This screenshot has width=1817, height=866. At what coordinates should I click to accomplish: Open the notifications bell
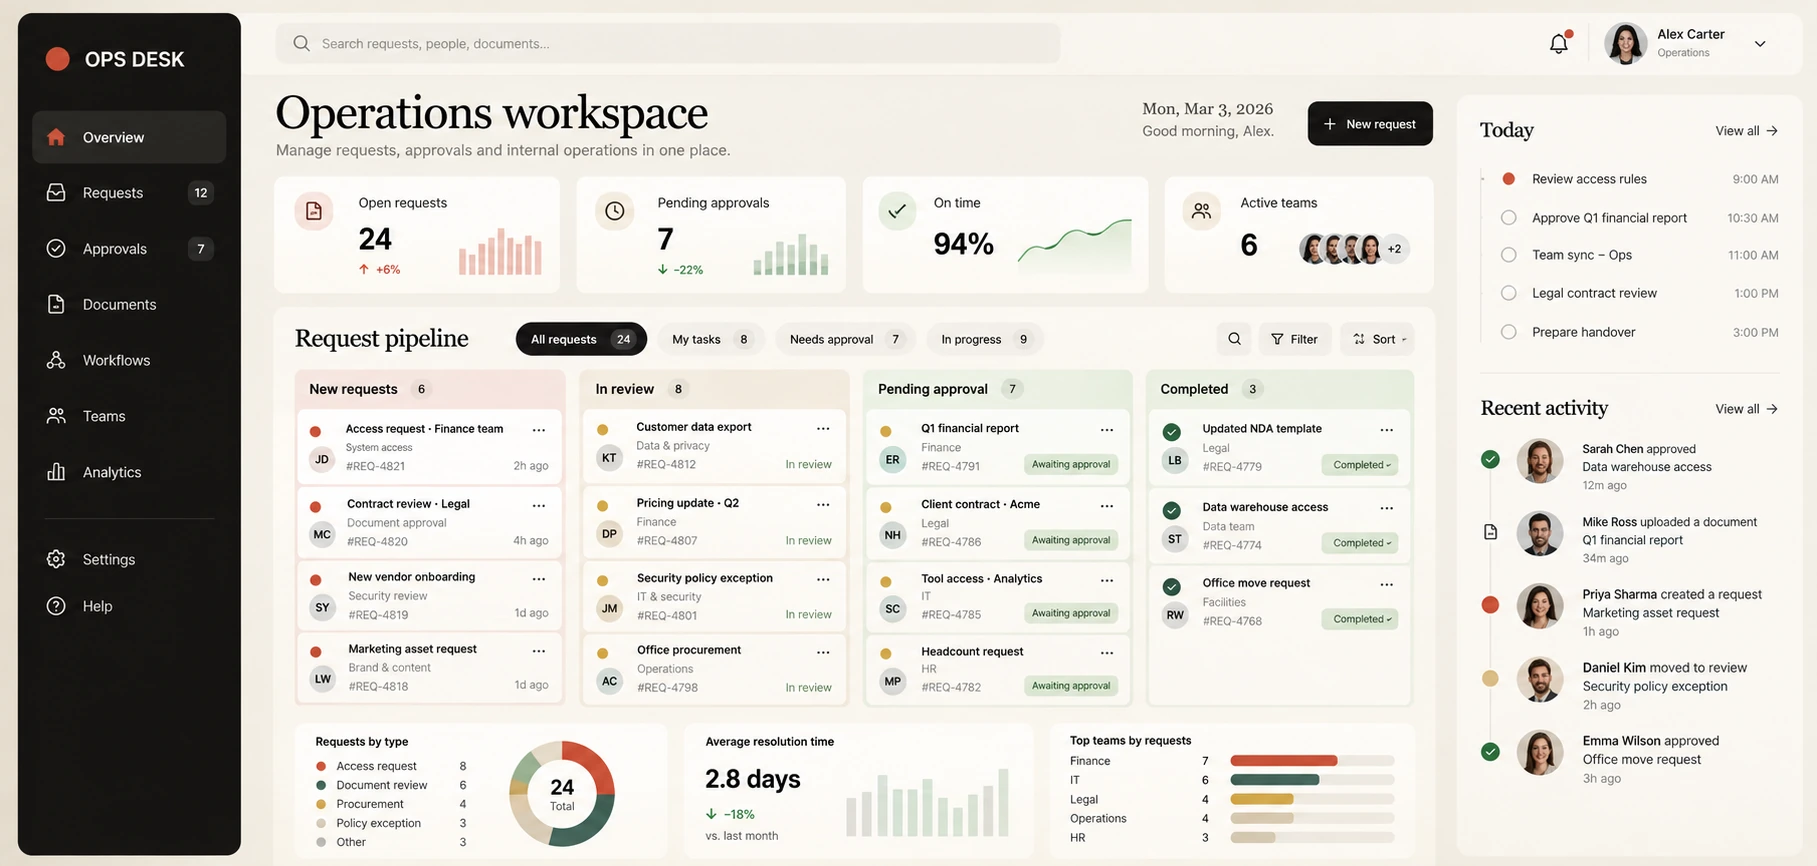click(x=1558, y=43)
